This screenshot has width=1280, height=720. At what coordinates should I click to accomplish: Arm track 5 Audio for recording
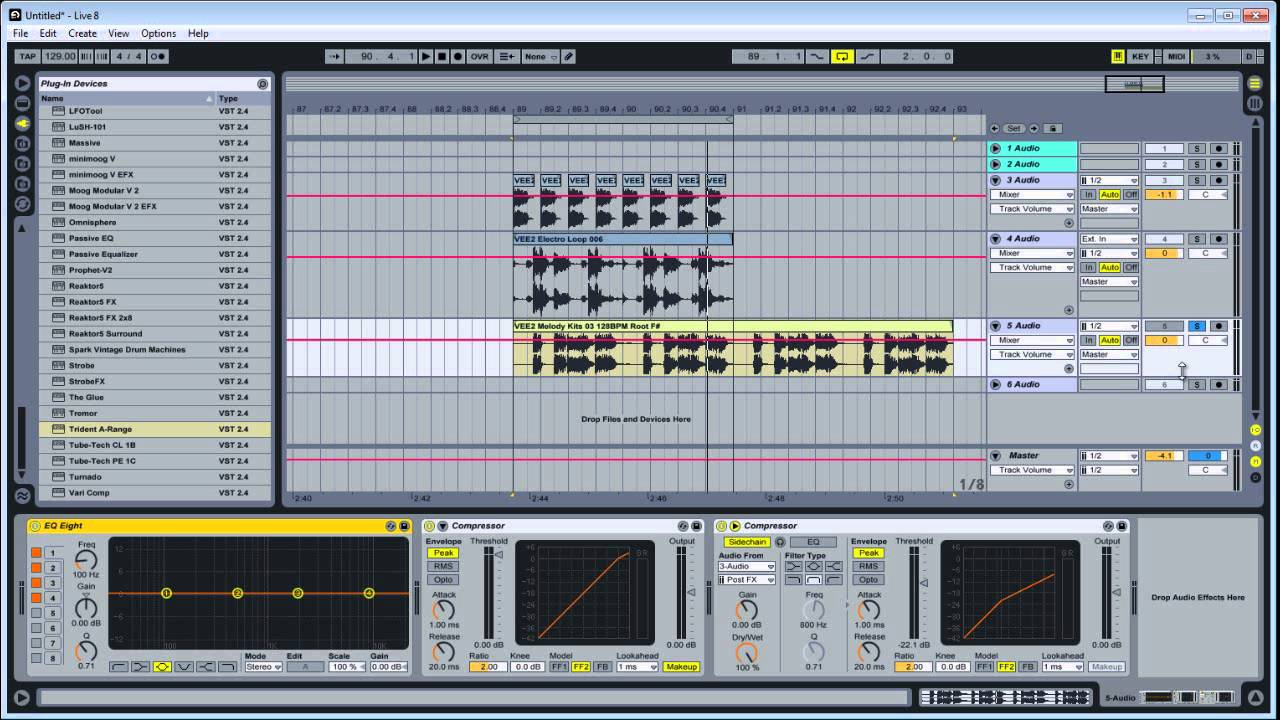point(1218,326)
